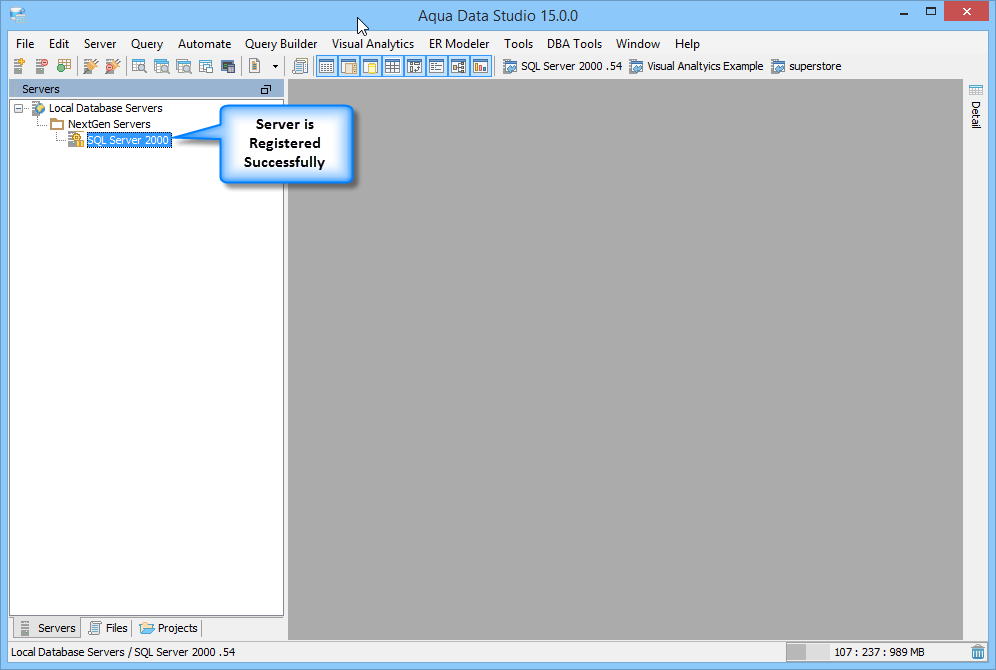Open the Automate menu

coord(204,44)
